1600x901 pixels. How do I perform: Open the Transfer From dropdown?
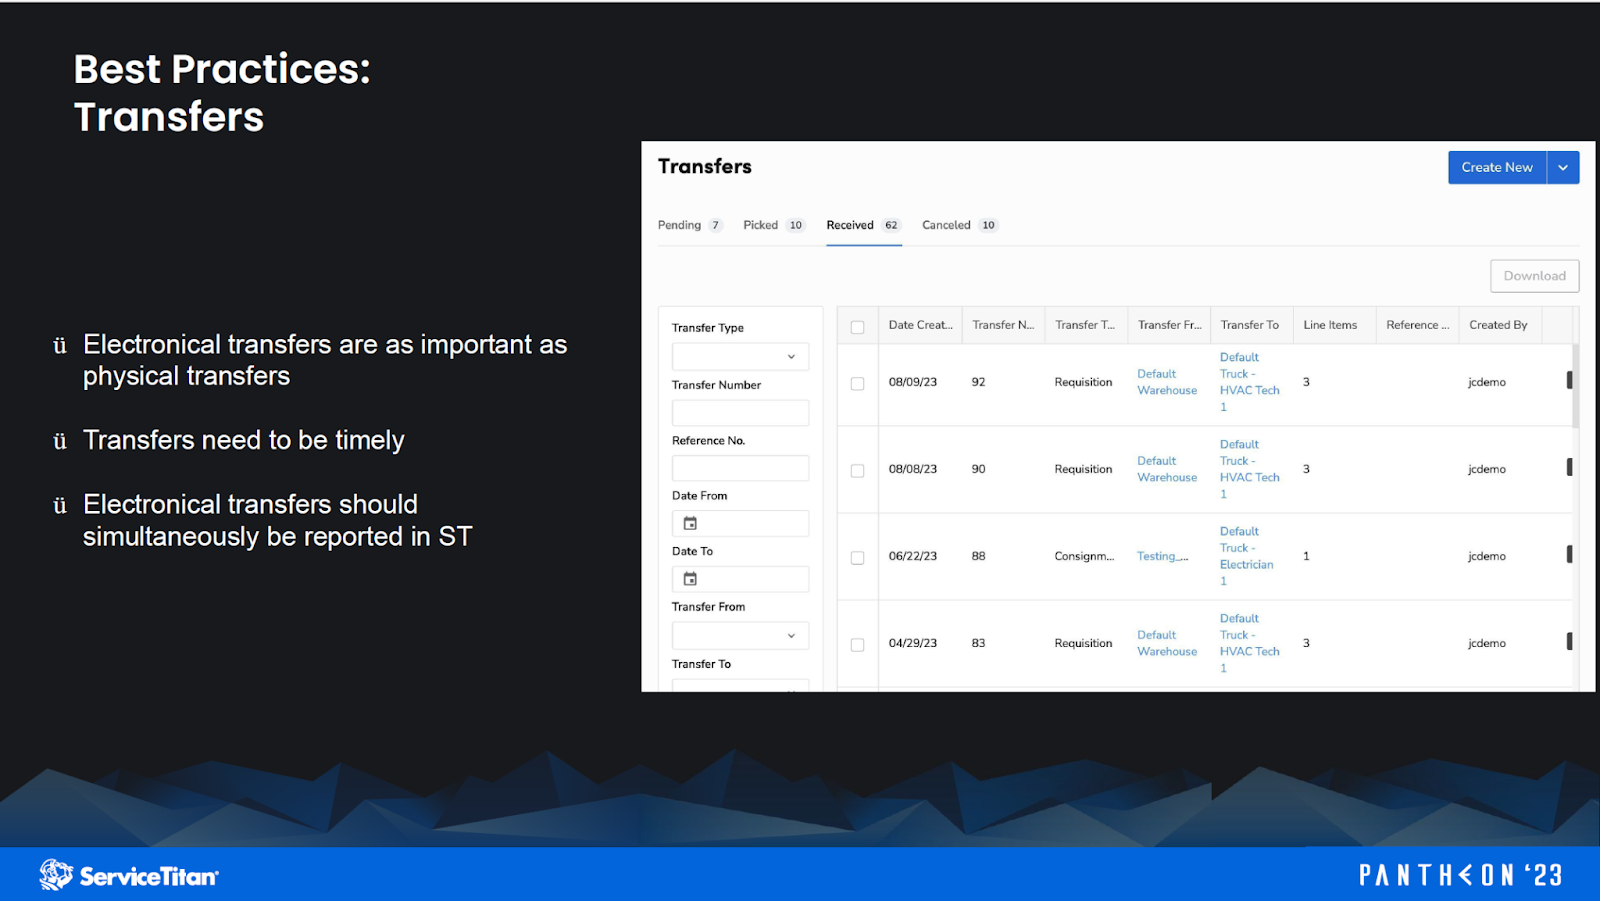[739, 635]
